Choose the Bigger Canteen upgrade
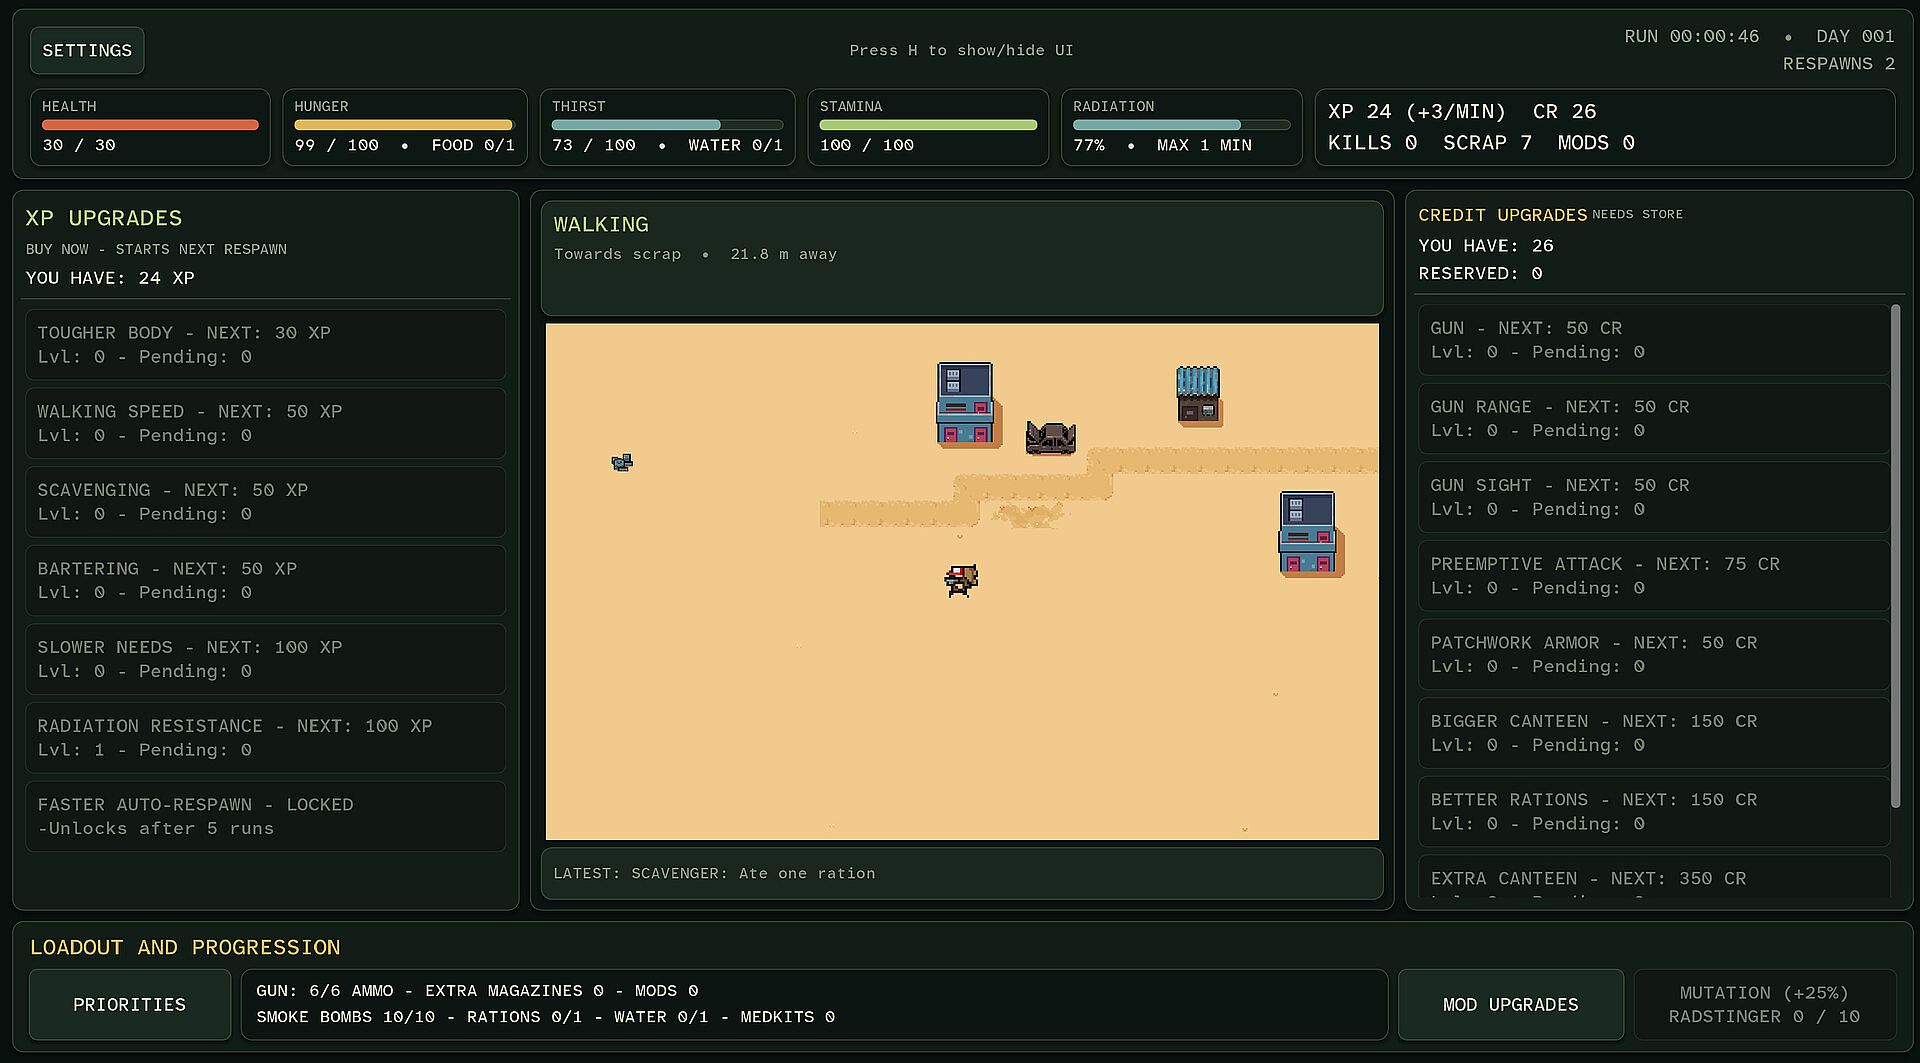Viewport: 1920px width, 1063px height. pos(1654,733)
